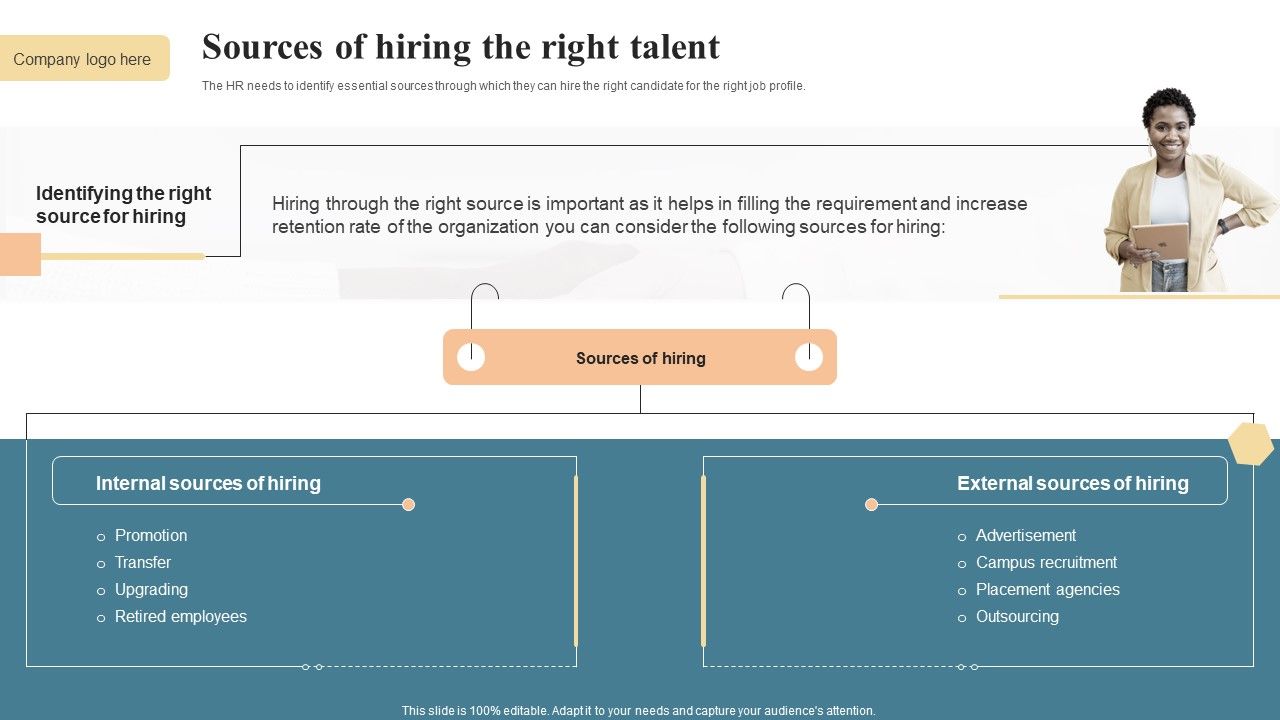
Task: Click the Internal sources of hiring heading
Action: coord(208,484)
